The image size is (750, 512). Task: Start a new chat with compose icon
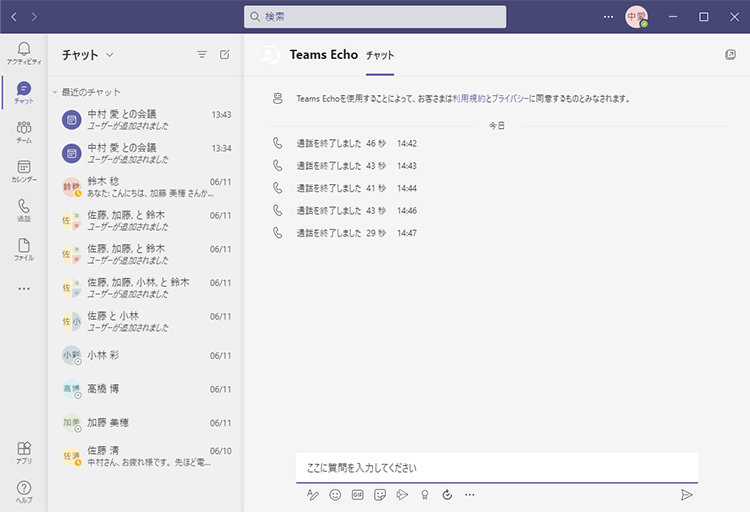tap(224, 55)
